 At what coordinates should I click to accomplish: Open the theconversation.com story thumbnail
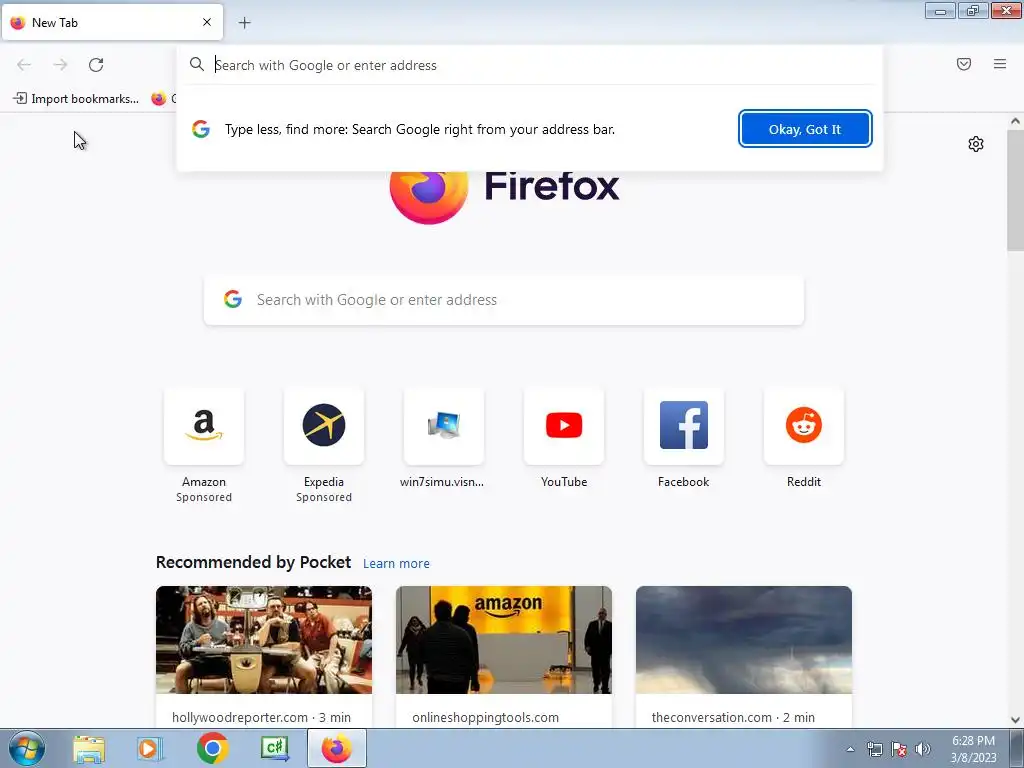point(744,640)
